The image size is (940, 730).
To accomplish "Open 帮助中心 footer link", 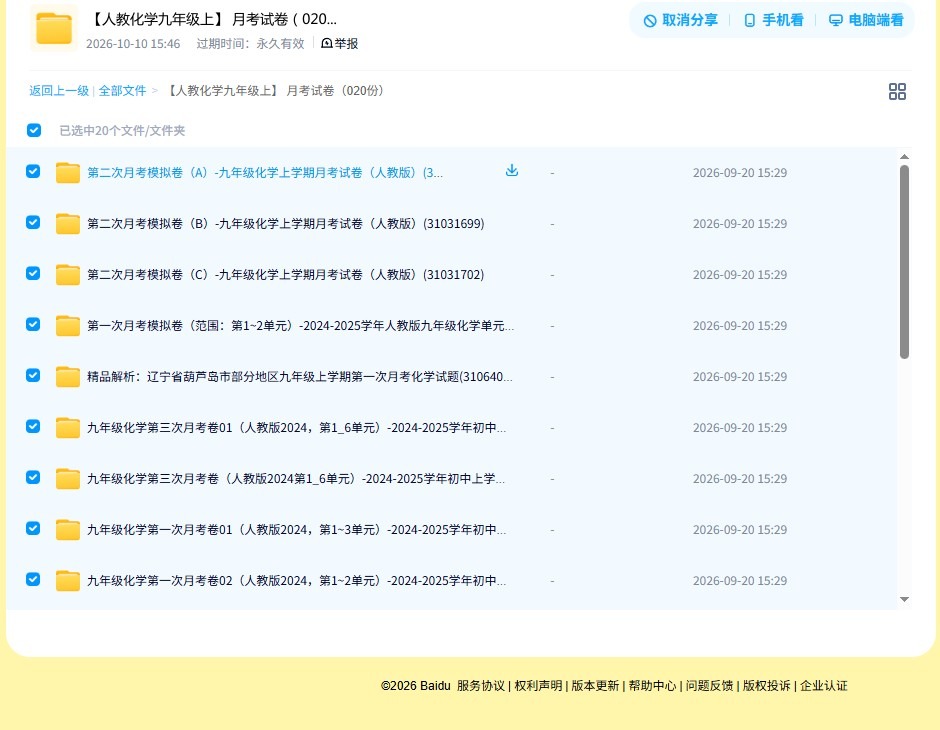I will pyautogui.click(x=652, y=686).
